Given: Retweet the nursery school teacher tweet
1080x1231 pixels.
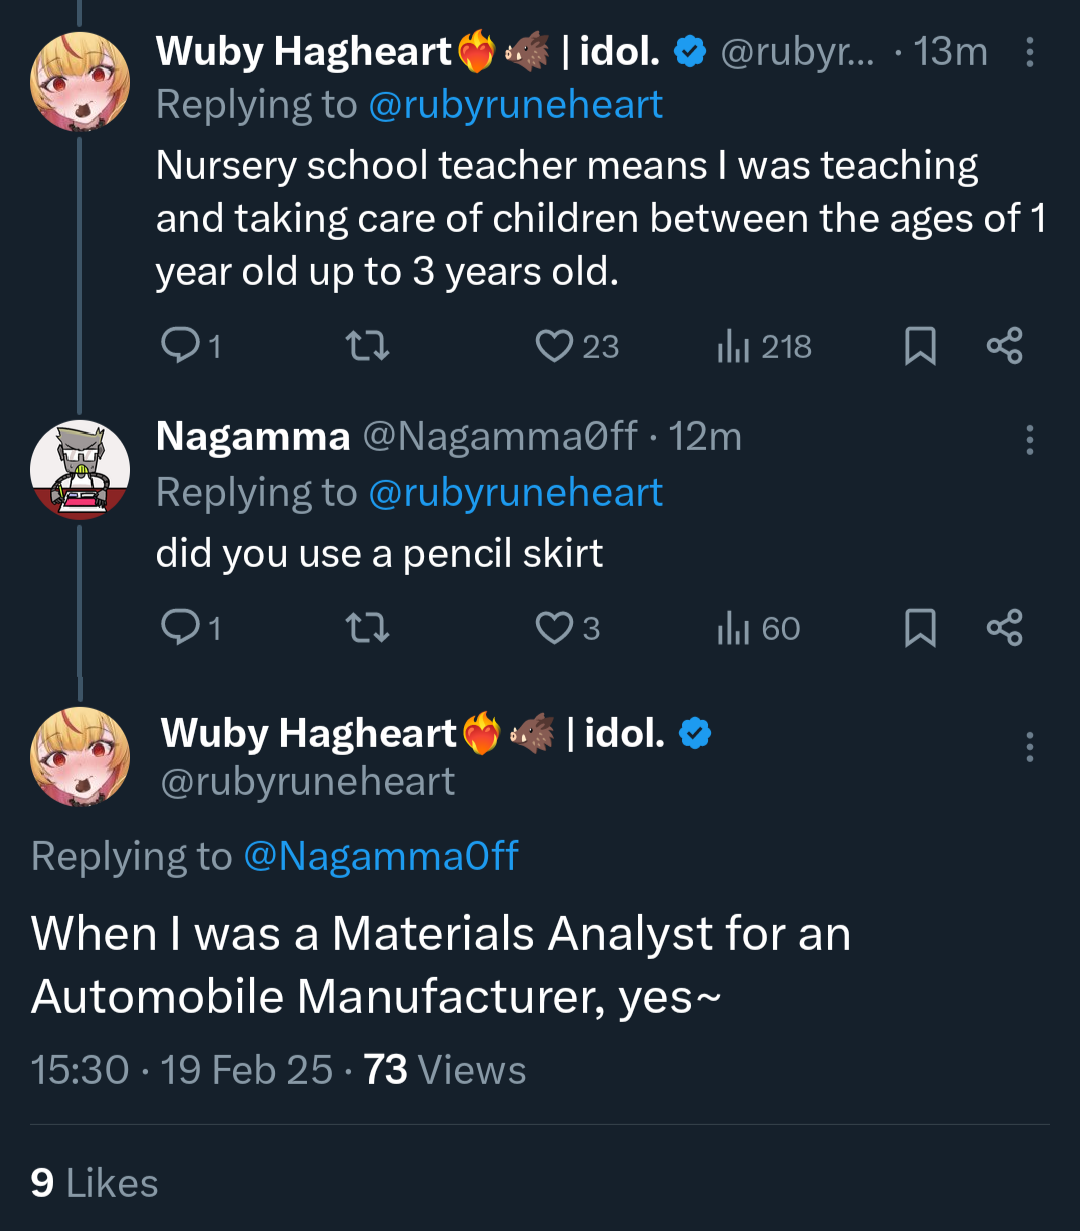Looking at the screenshot, I should point(367,346).
